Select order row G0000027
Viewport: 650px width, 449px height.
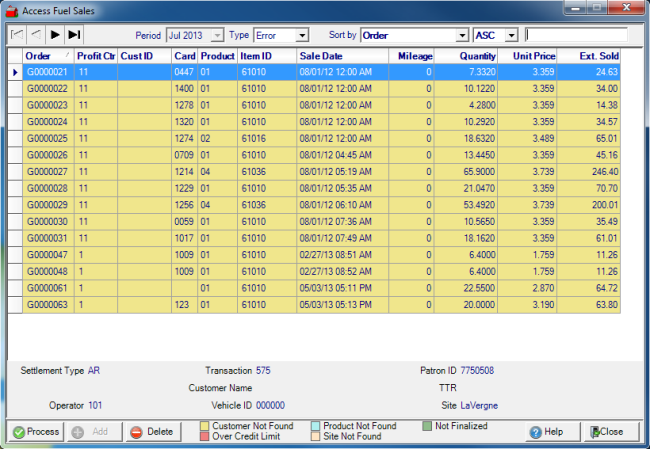pyautogui.click(x=46, y=172)
